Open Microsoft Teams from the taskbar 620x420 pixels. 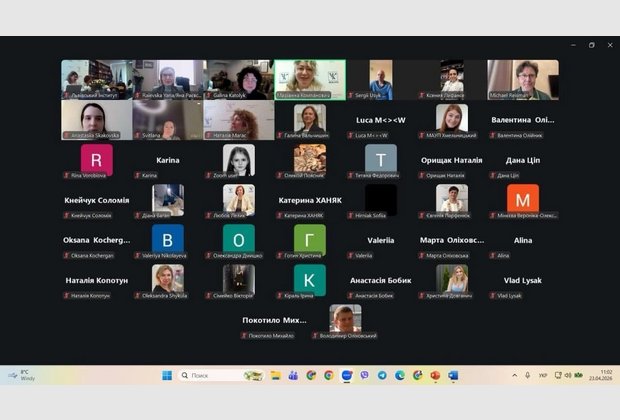(x=293, y=376)
